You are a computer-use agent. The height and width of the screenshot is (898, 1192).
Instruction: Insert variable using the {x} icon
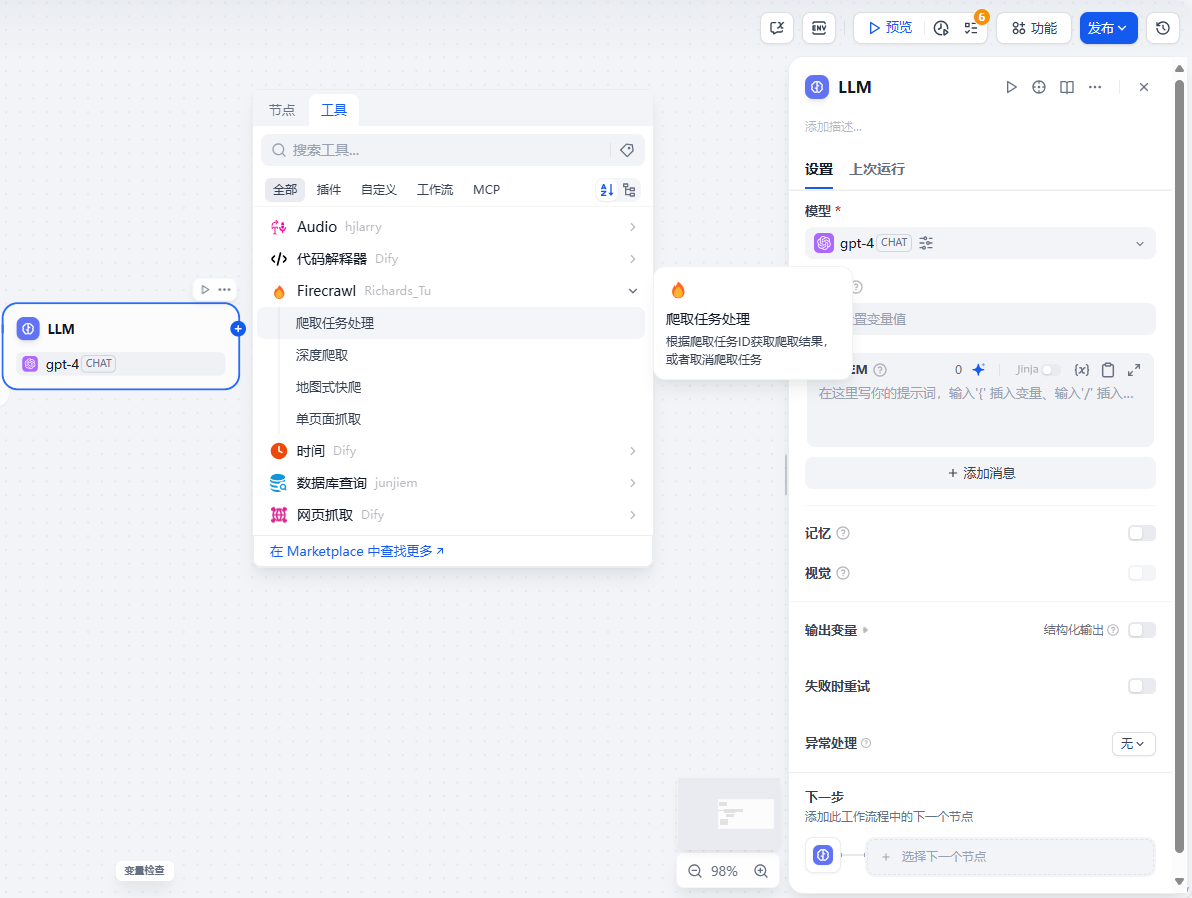1081,370
